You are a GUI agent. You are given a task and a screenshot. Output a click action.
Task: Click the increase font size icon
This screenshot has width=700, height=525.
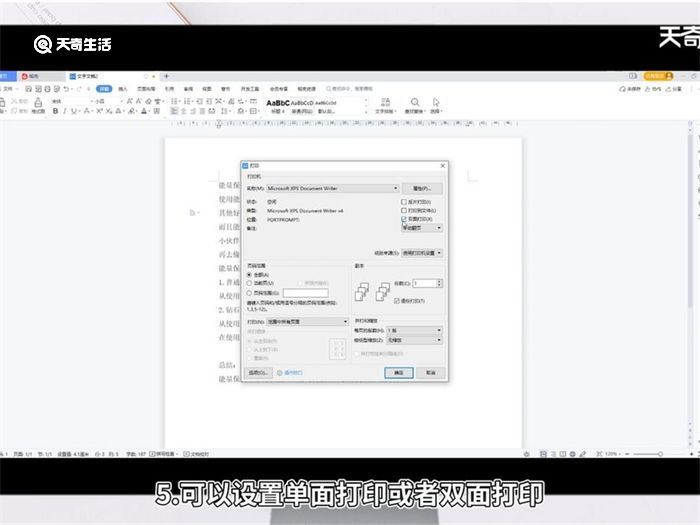pyautogui.click(x=130, y=101)
